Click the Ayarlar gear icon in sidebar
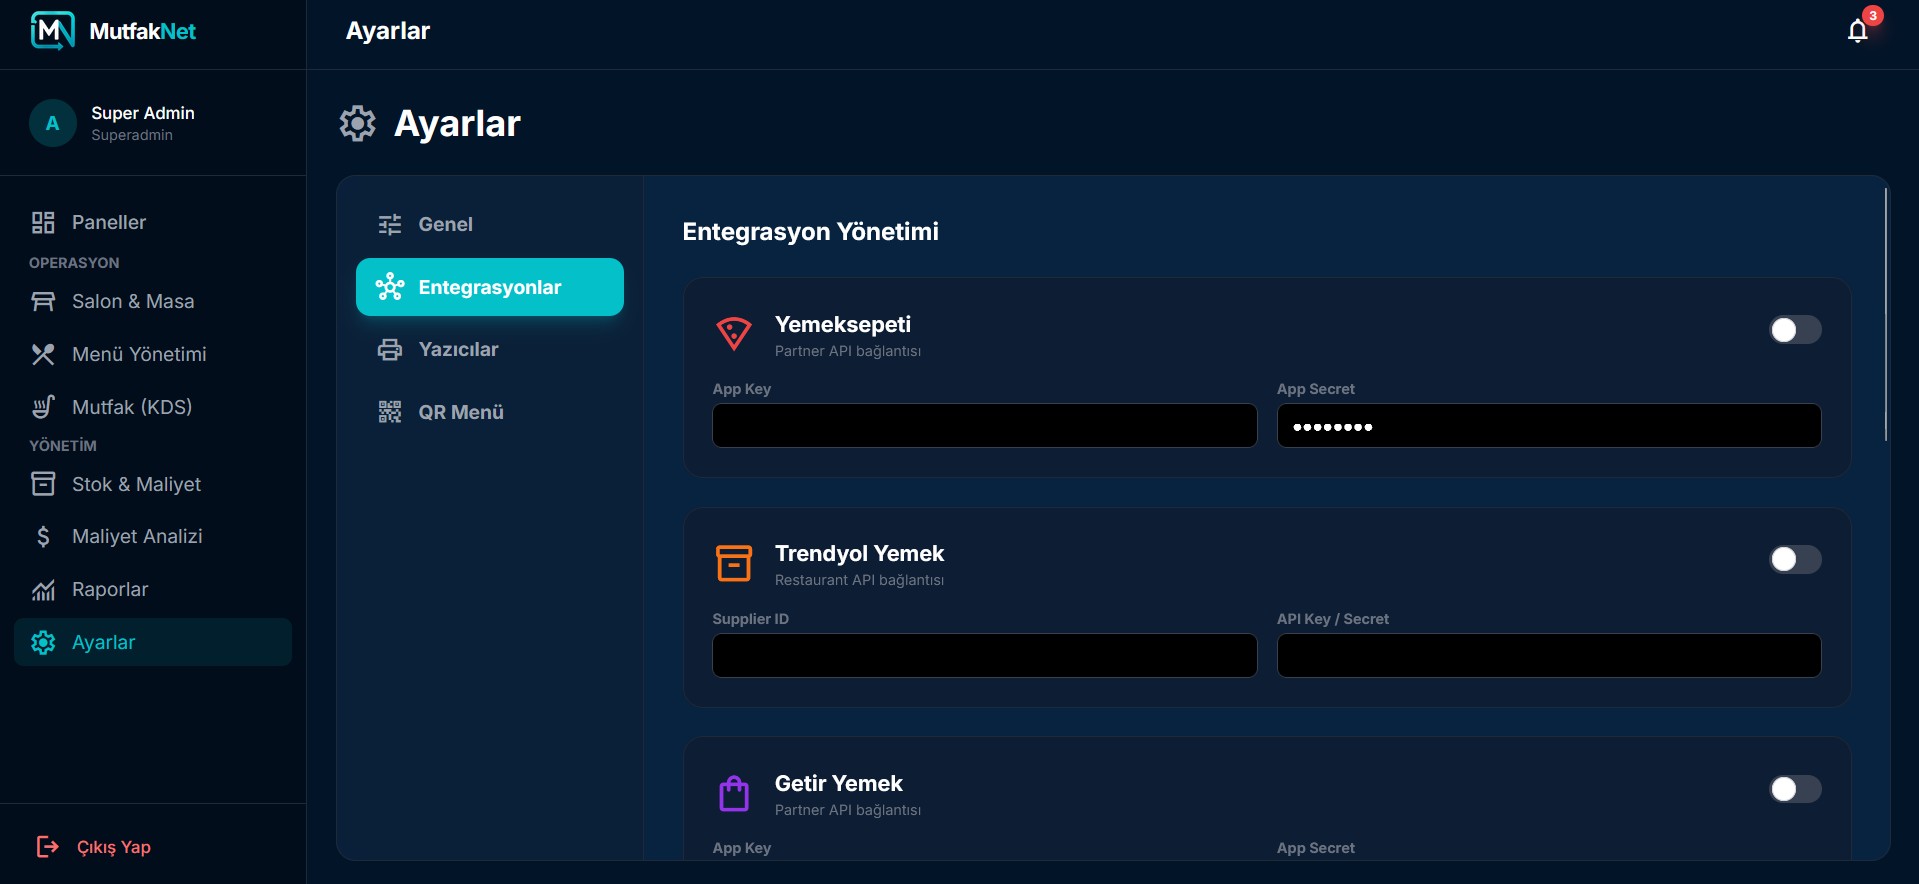Viewport: 1919px width, 884px height. point(43,642)
